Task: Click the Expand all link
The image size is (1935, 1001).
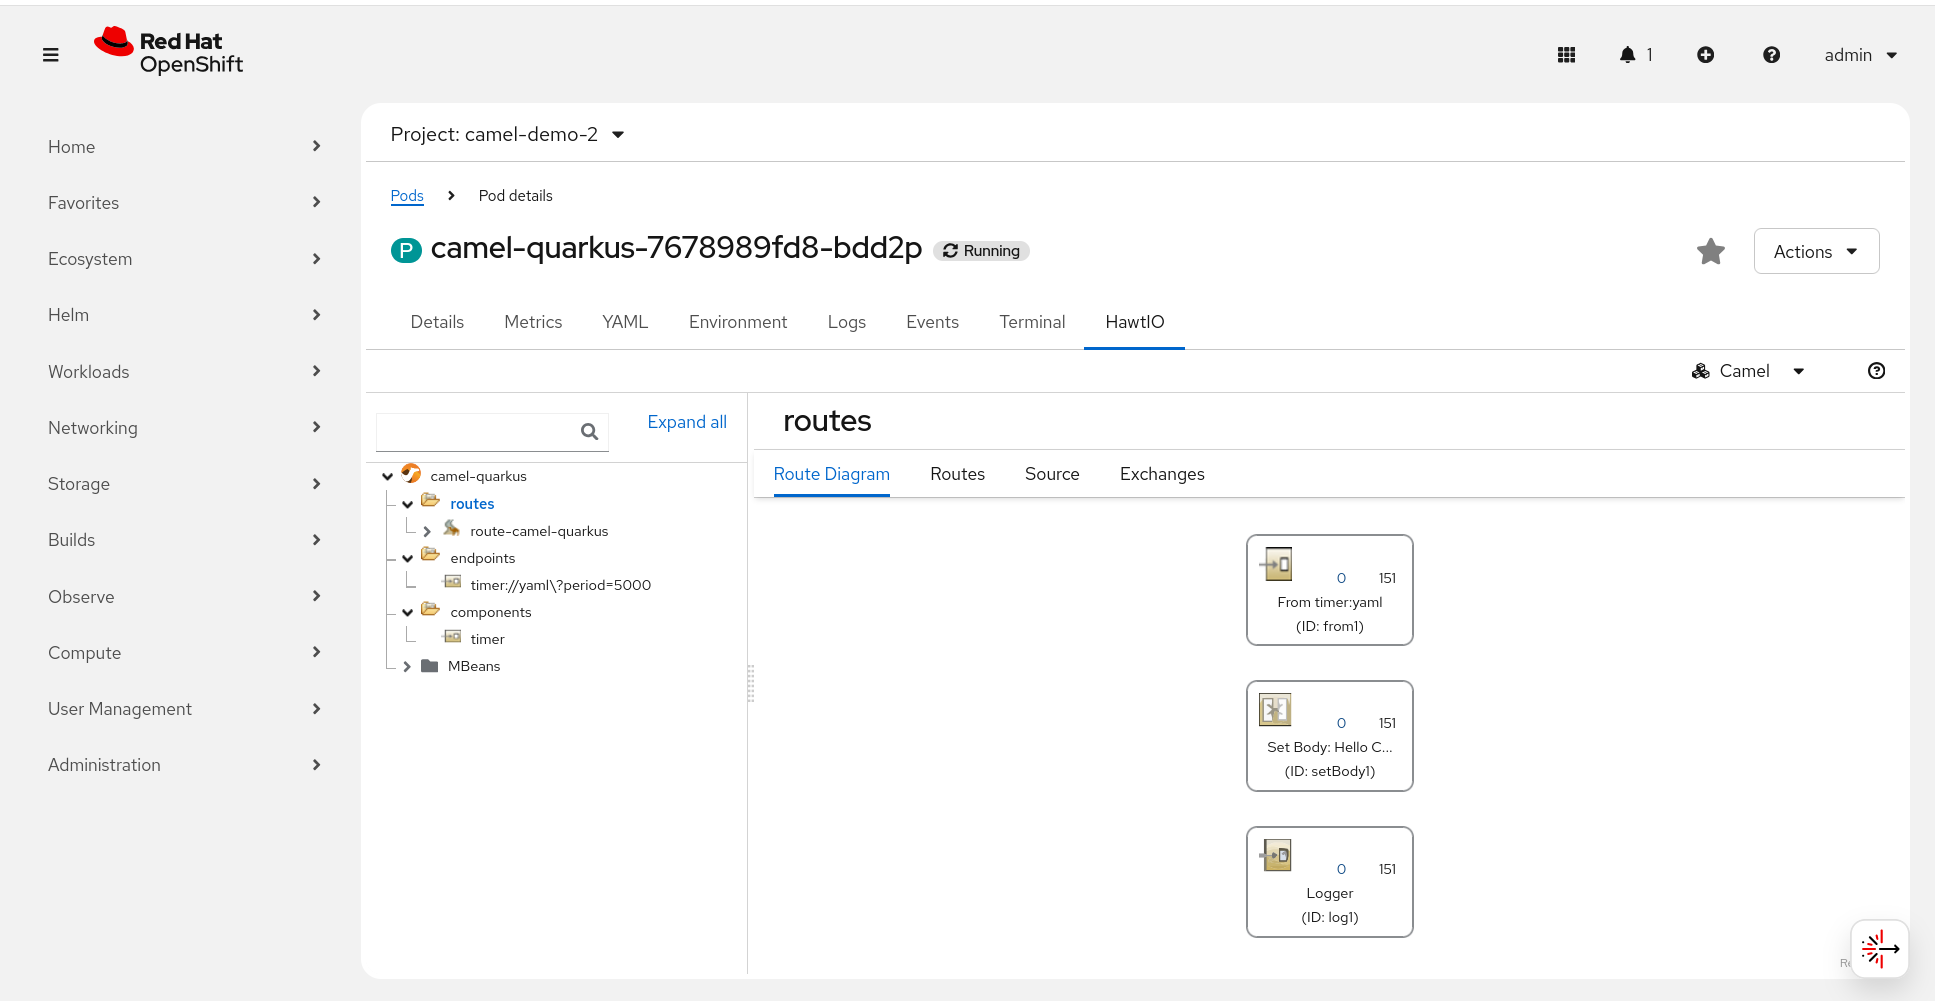Action: tap(687, 422)
